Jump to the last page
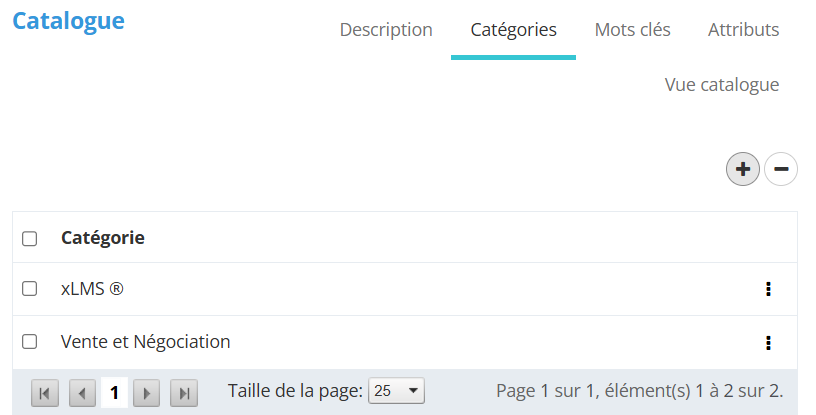The image size is (816, 415). (184, 393)
